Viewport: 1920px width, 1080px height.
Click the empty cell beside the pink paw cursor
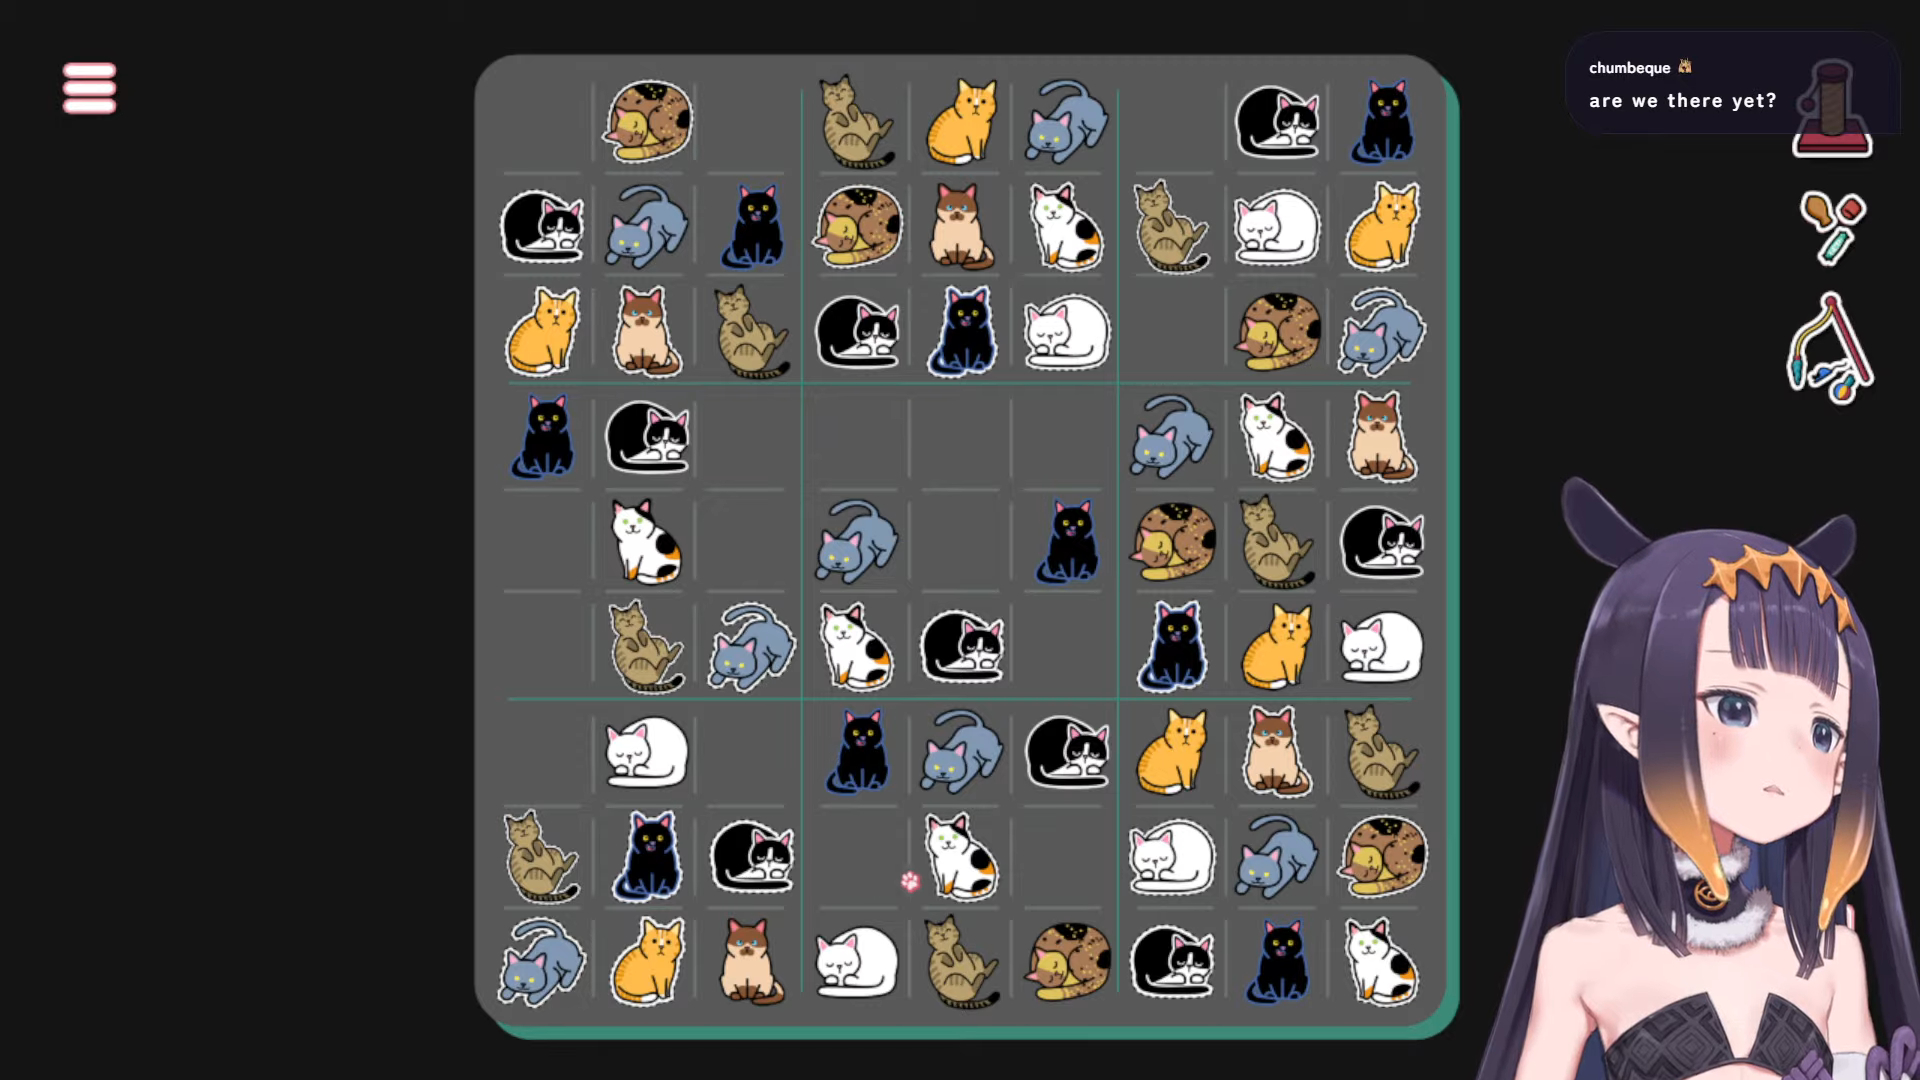856,857
